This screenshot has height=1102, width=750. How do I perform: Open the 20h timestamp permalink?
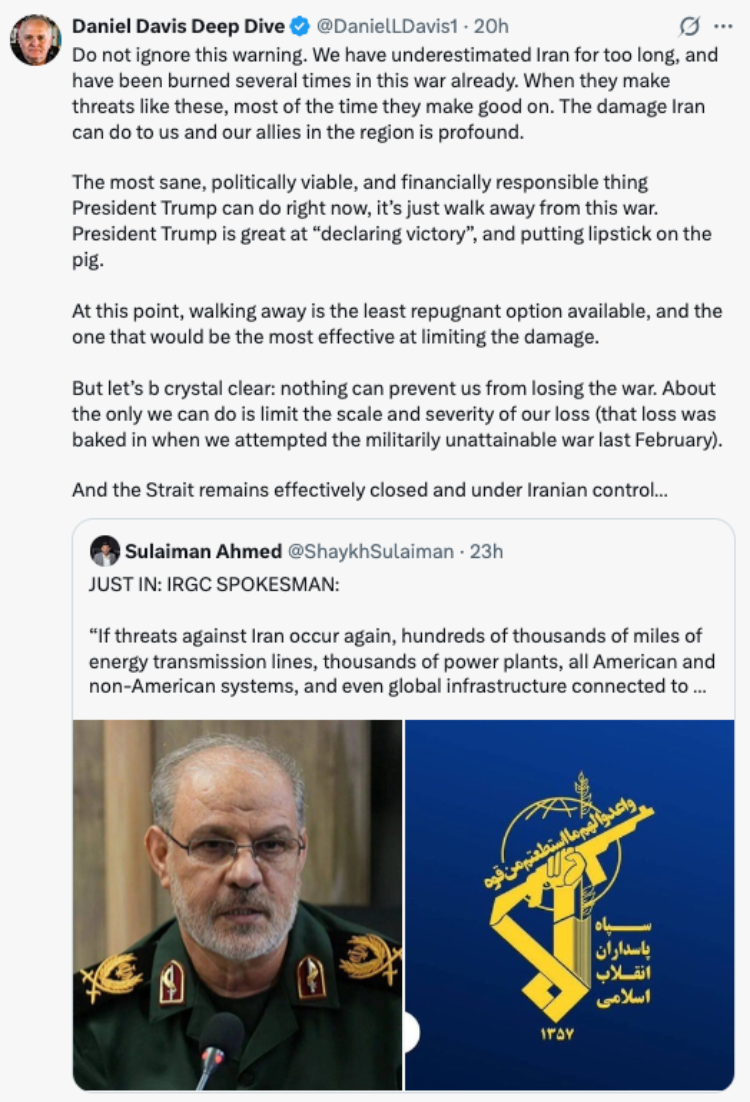tap(491, 27)
